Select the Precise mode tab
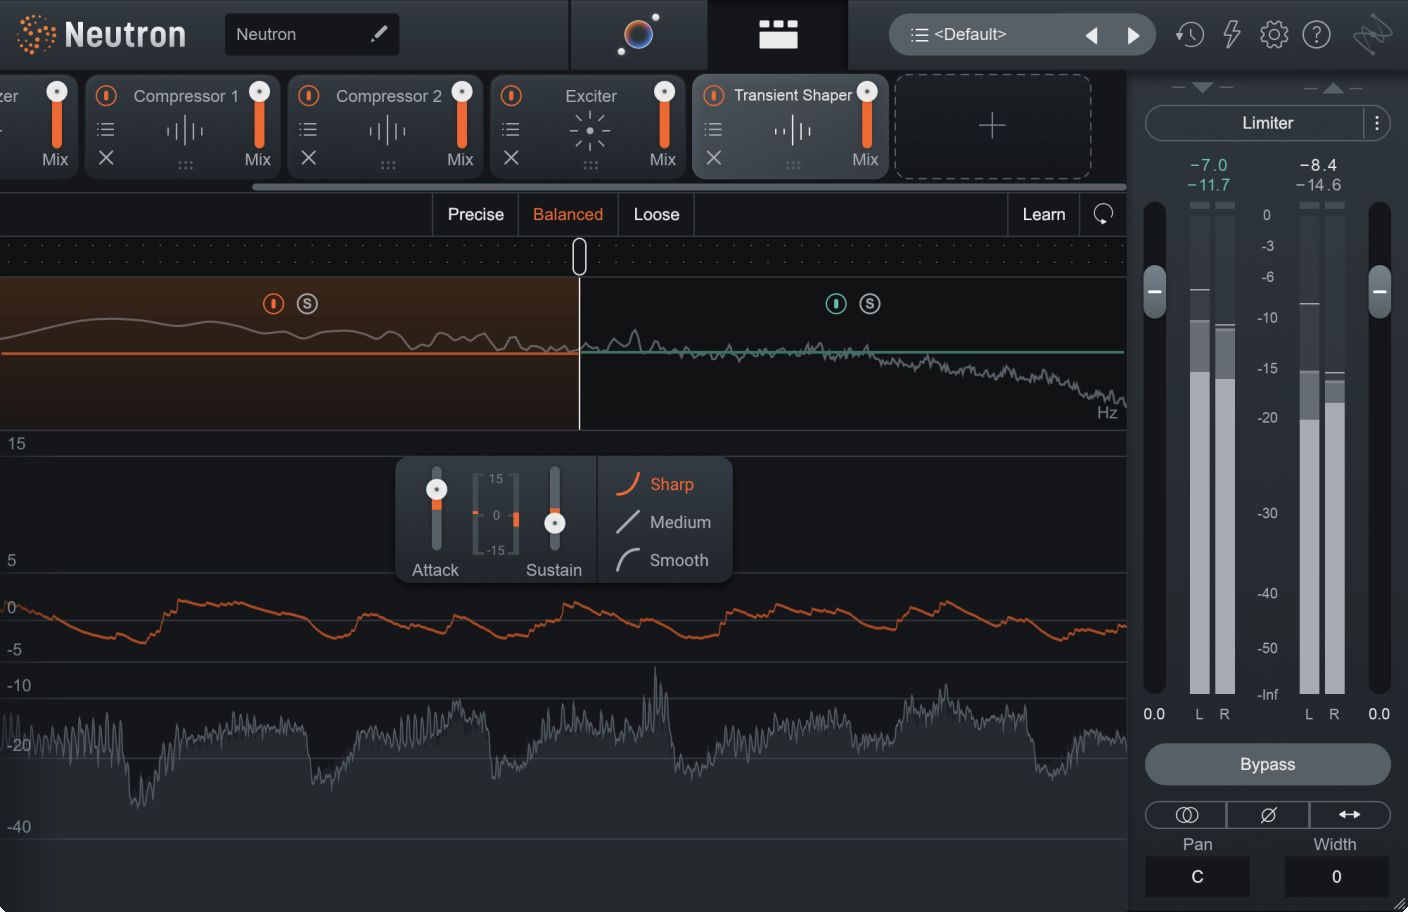 pyautogui.click(x=476, y=214)
